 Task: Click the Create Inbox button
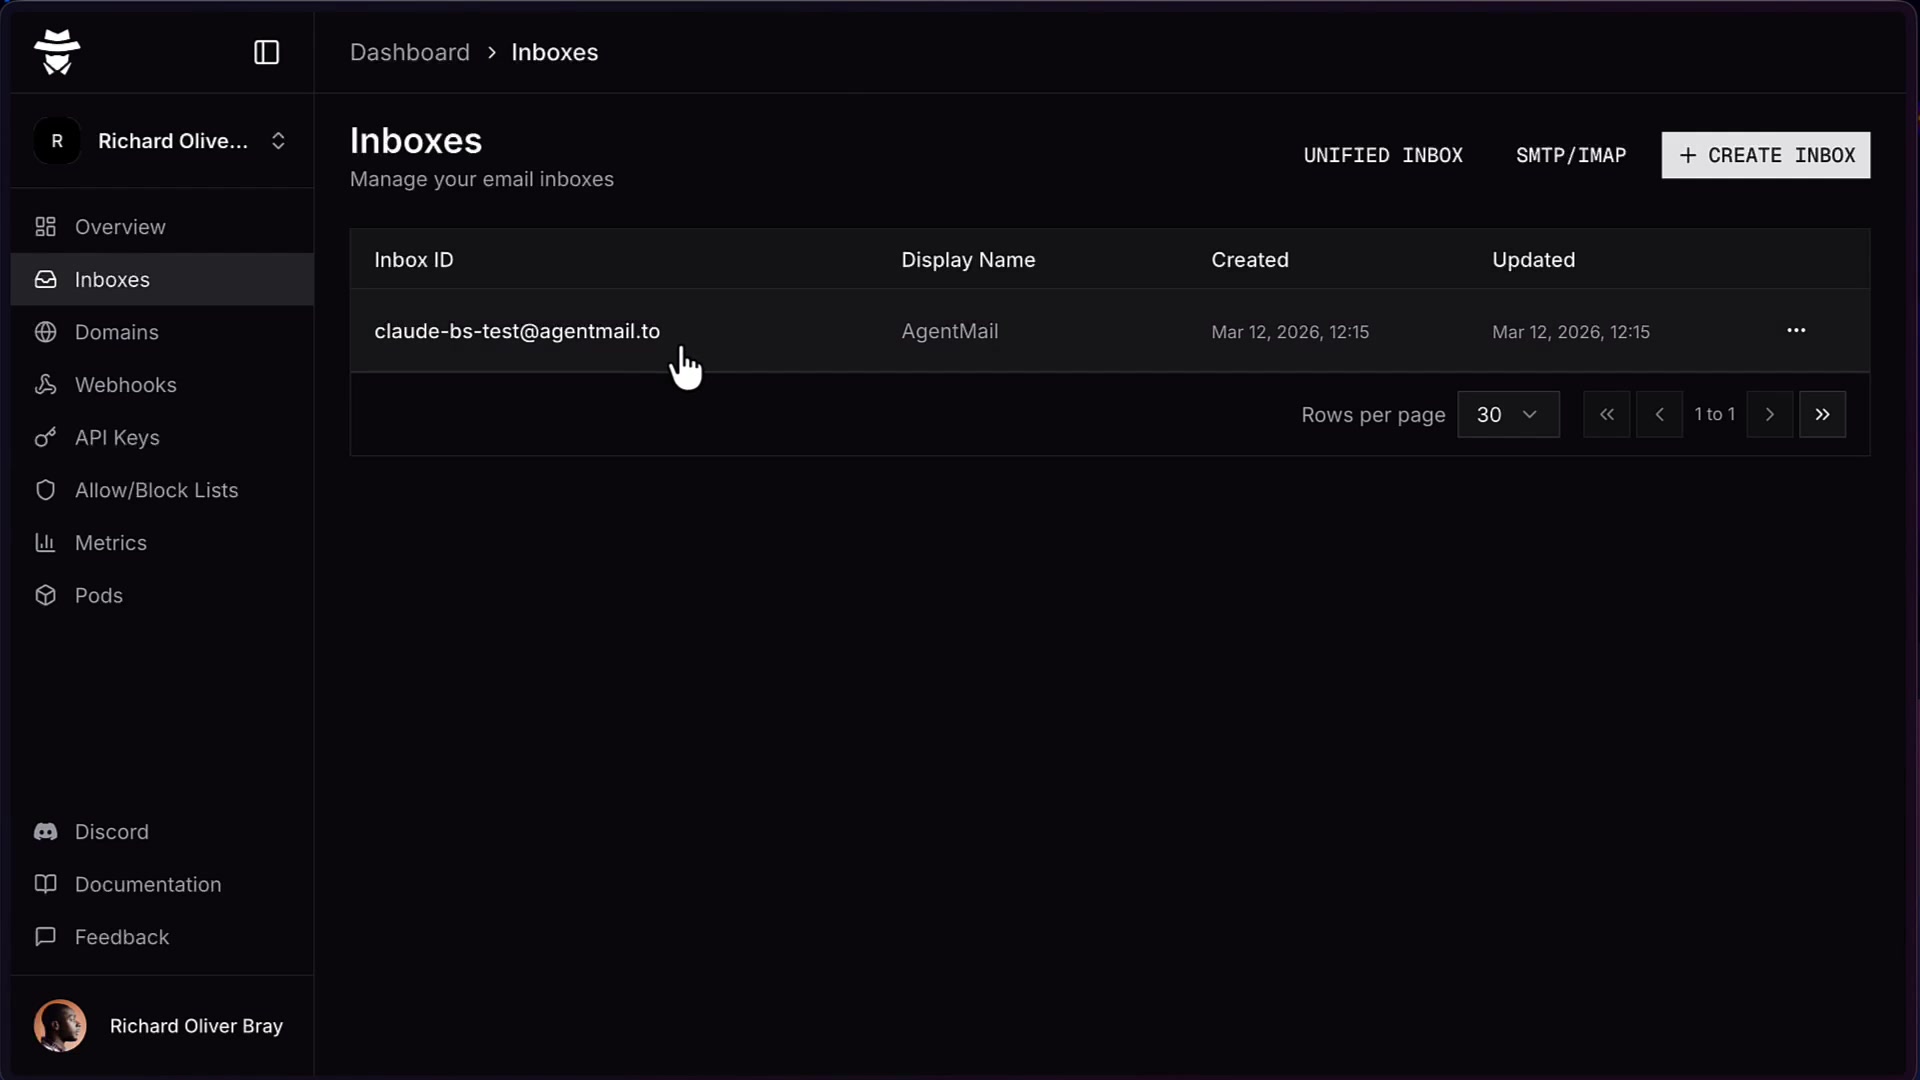point(1765,155)
